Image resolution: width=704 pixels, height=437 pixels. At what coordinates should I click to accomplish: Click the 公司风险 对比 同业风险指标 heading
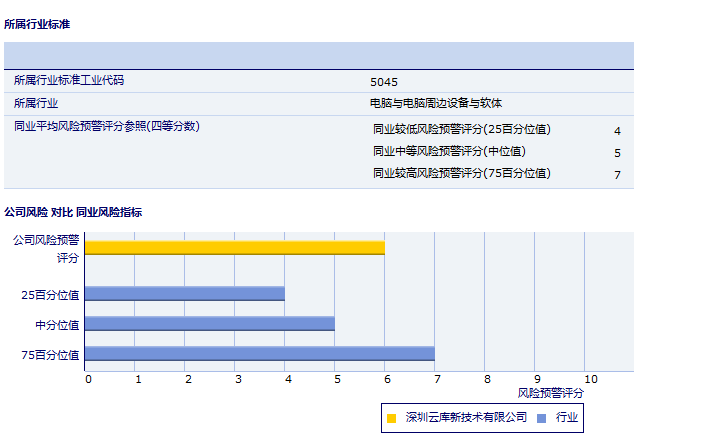click(x=73, y=212)
